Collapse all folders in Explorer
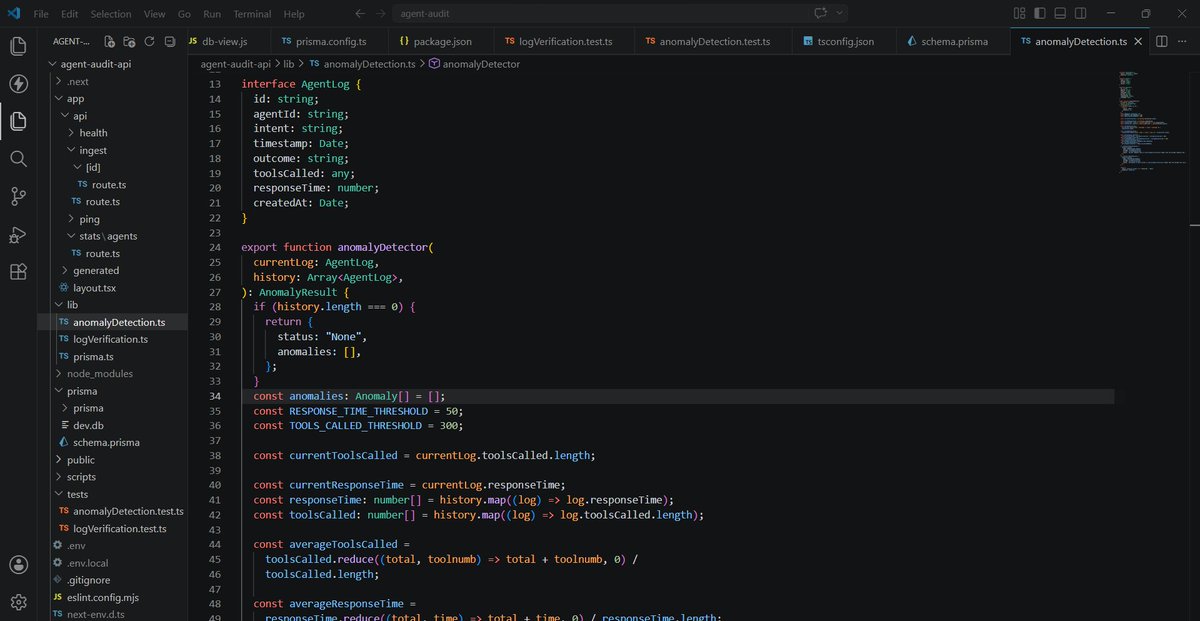 170,42
